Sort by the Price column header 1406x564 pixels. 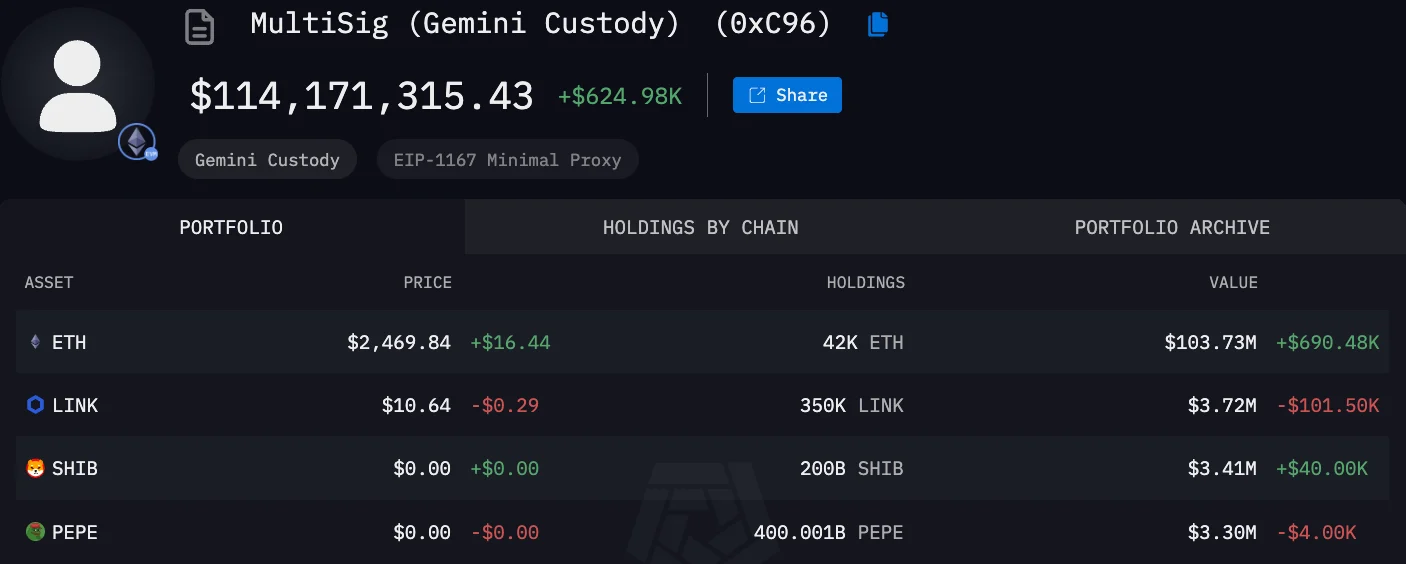click(x=427, y=282)
